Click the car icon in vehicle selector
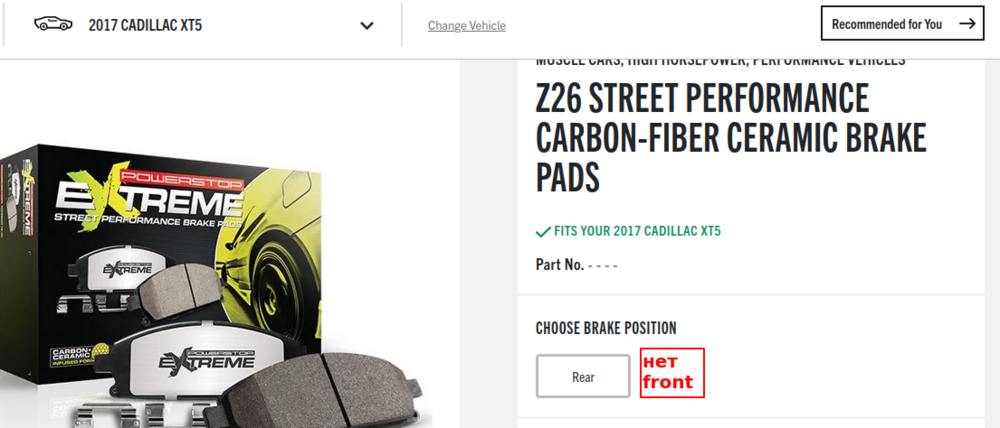The width and height of the screenshot is (1000, 428). 54,25
